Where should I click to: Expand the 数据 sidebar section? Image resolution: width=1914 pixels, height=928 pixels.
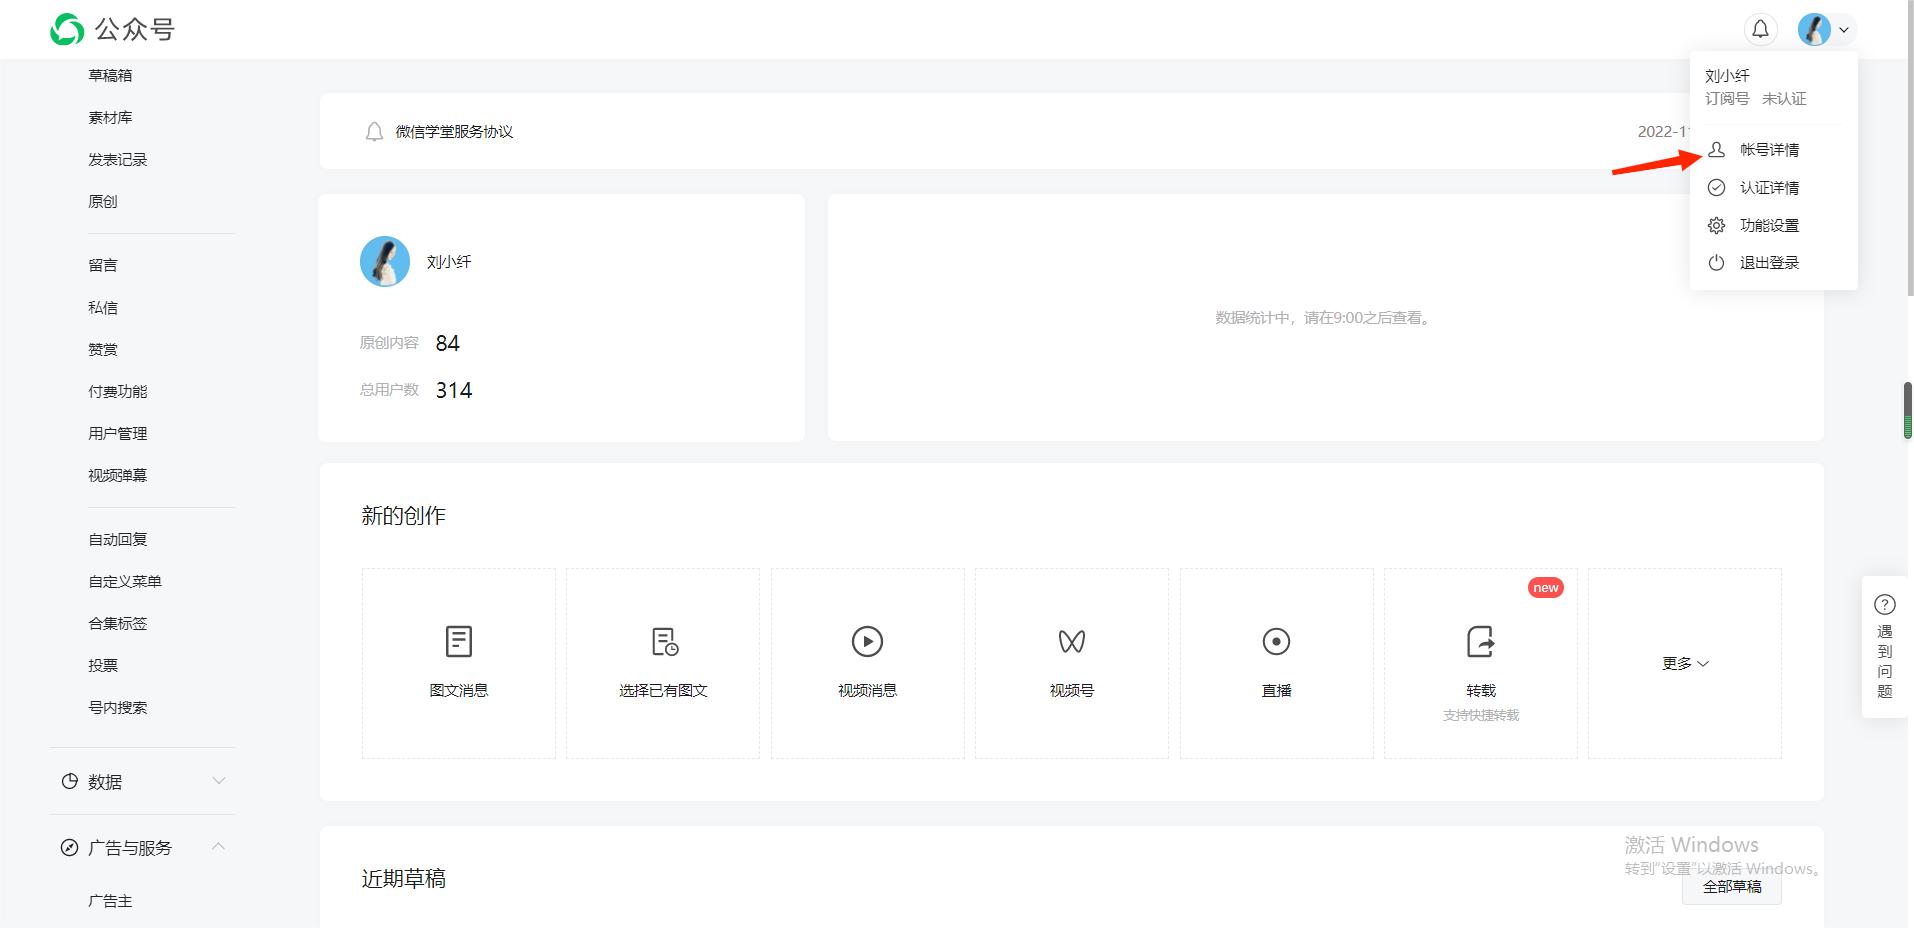(143, 782)
